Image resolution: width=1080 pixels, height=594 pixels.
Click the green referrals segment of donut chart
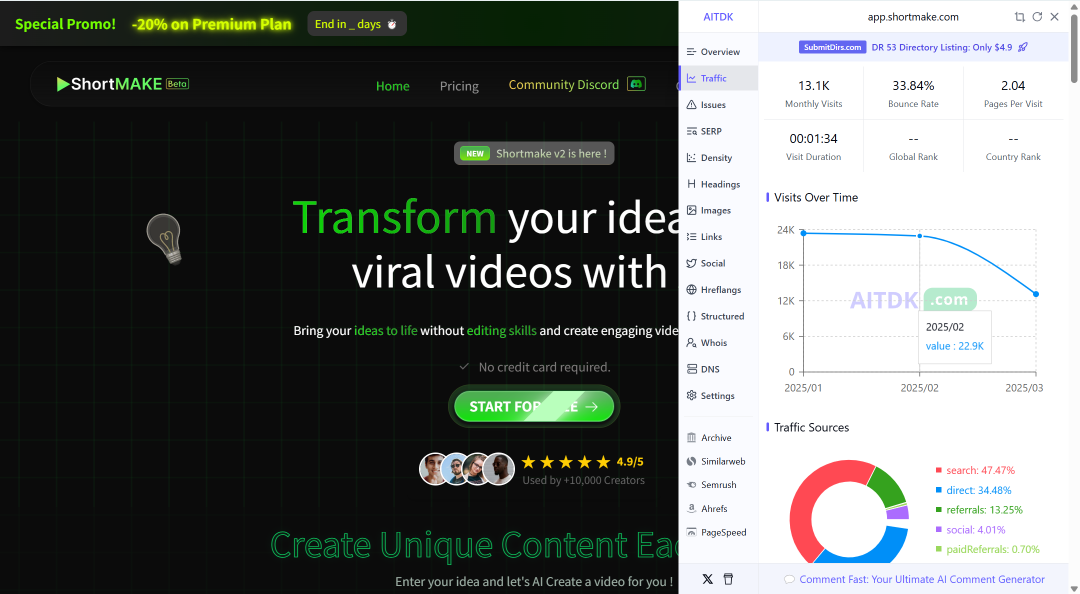click(x=889, y=488)
